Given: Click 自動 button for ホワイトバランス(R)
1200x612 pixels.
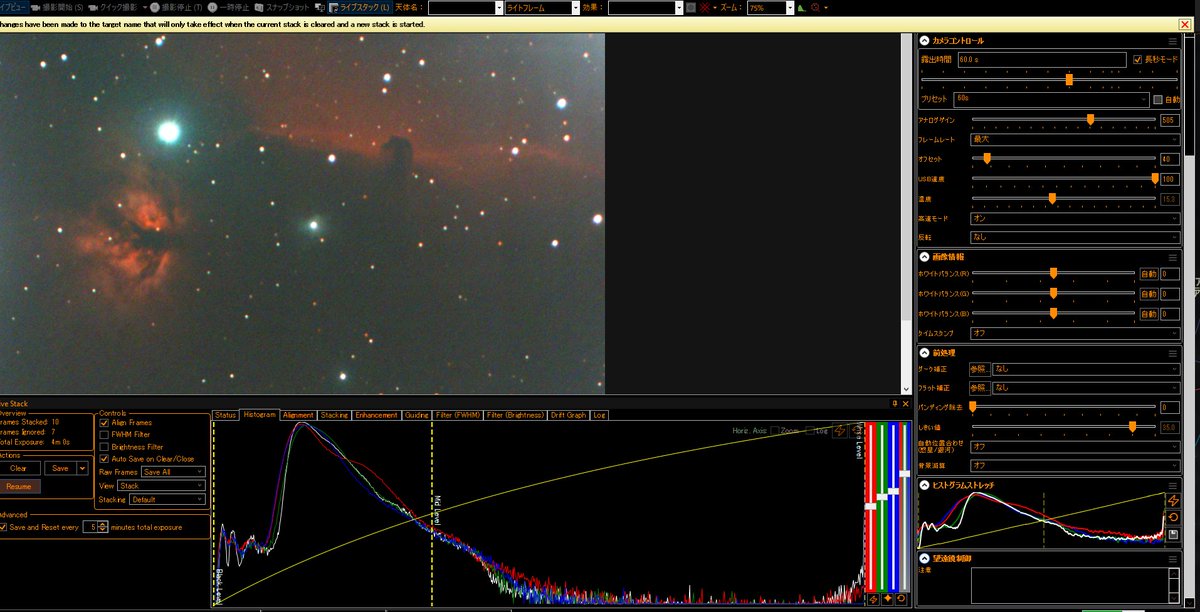Looking at the screenshot, I should pyautogui.click(x=1148, y=274).
